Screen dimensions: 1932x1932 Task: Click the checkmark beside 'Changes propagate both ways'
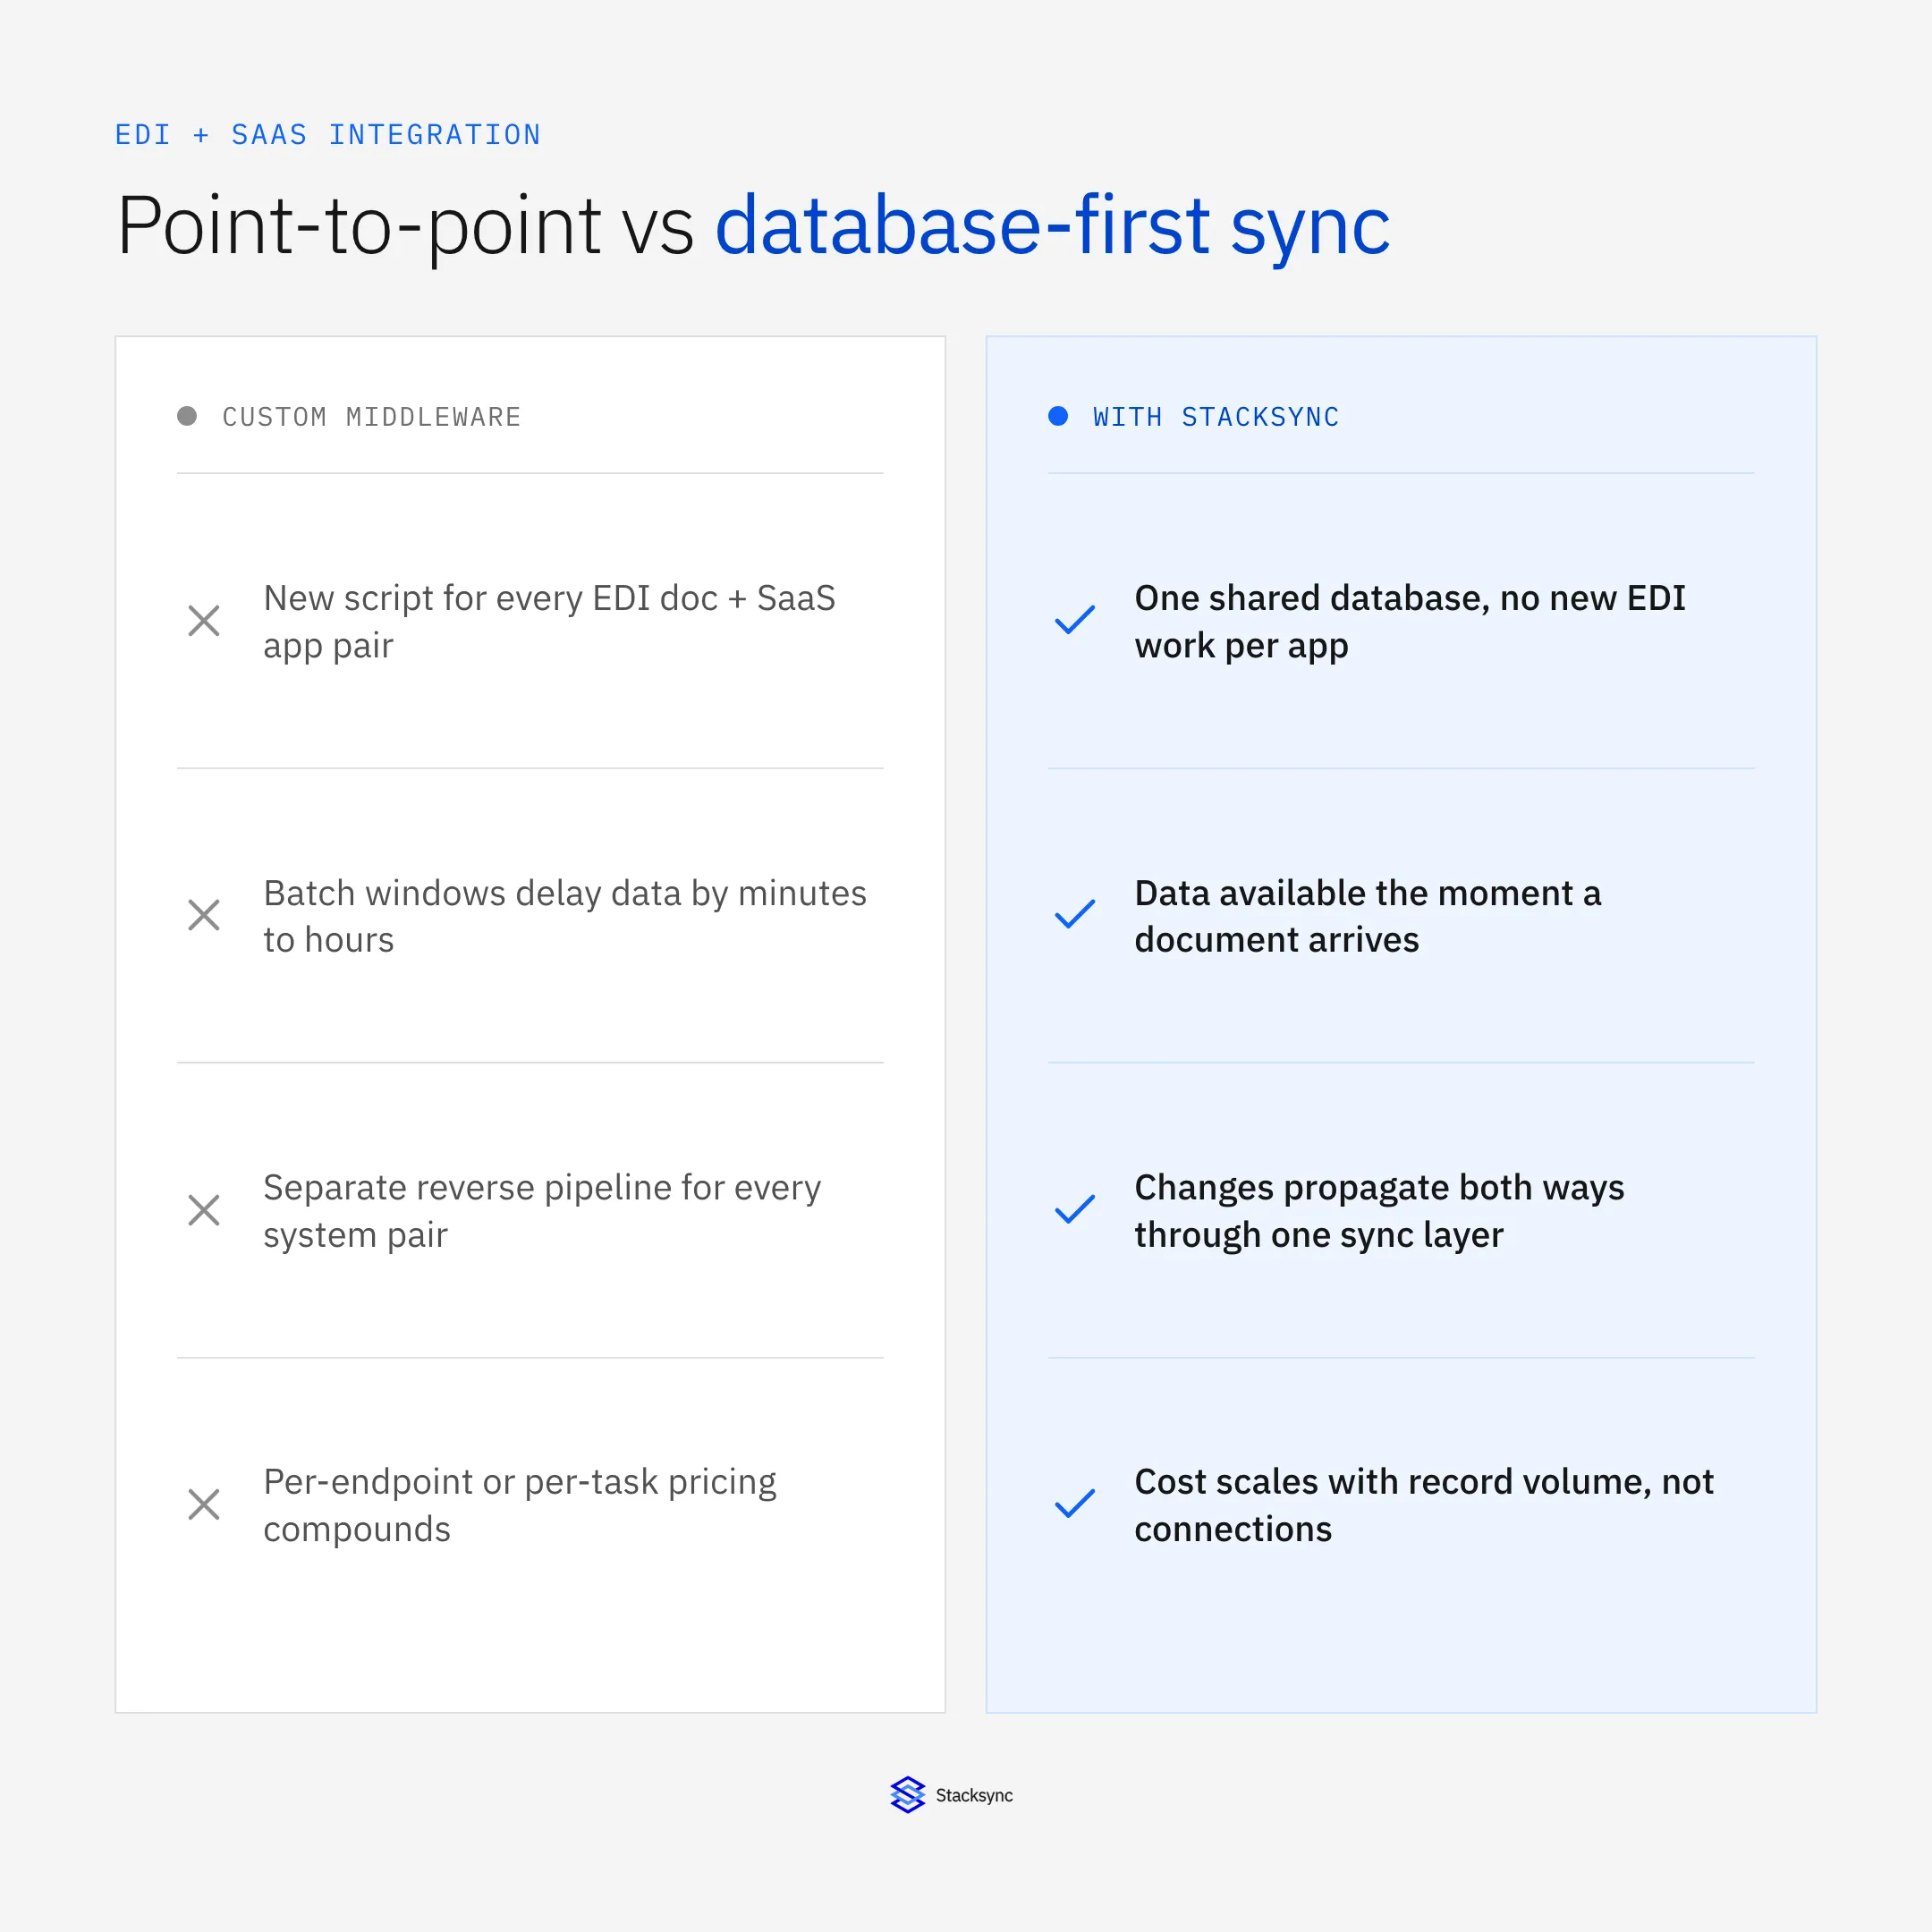tap(1075, 1209)
